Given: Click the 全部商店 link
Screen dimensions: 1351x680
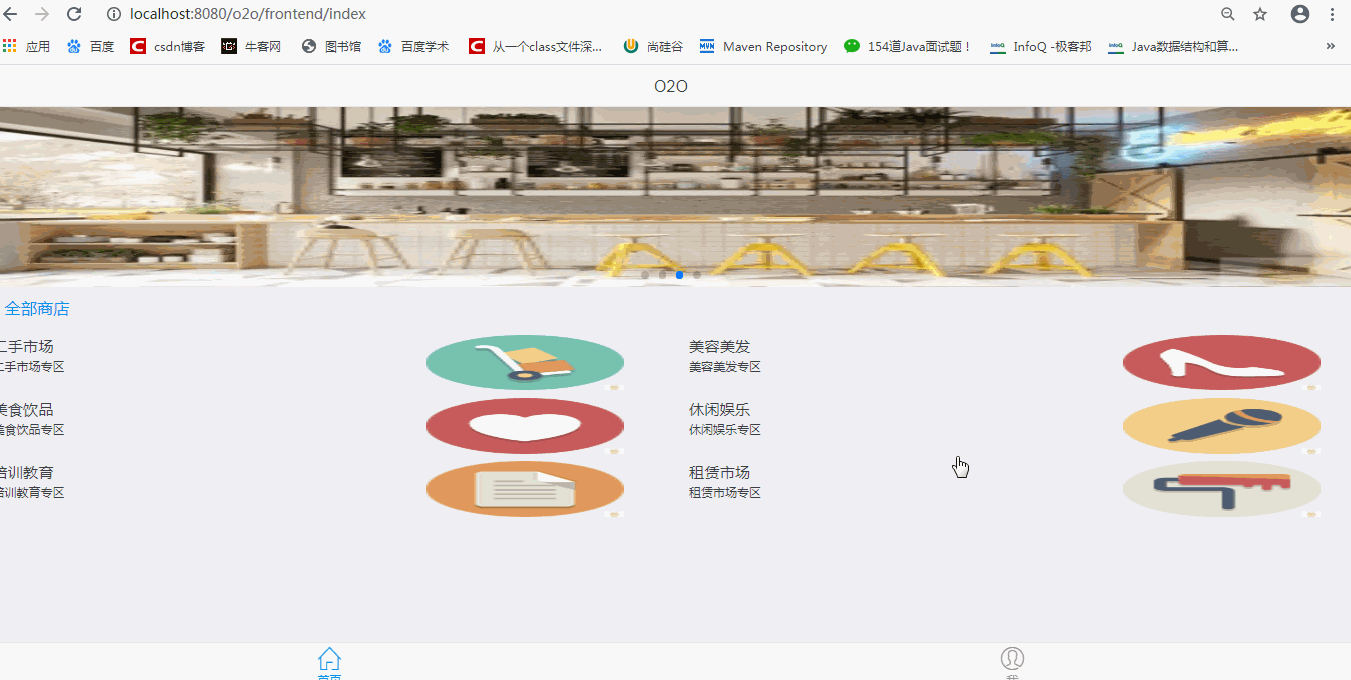Looking at the screenshot, I should [37, 308].
